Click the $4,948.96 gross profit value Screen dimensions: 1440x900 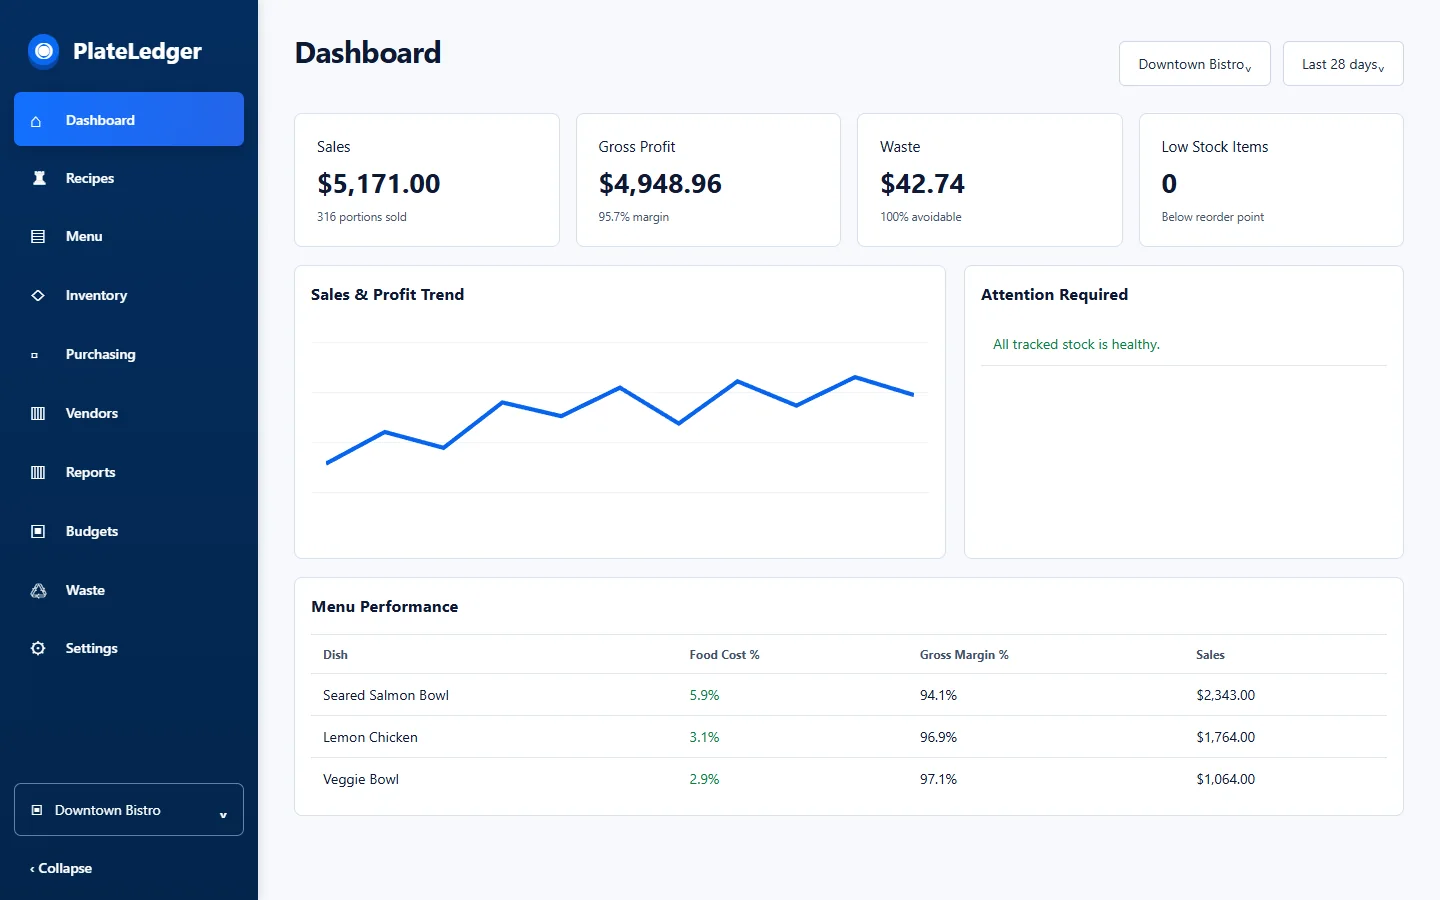coord(660,184)
